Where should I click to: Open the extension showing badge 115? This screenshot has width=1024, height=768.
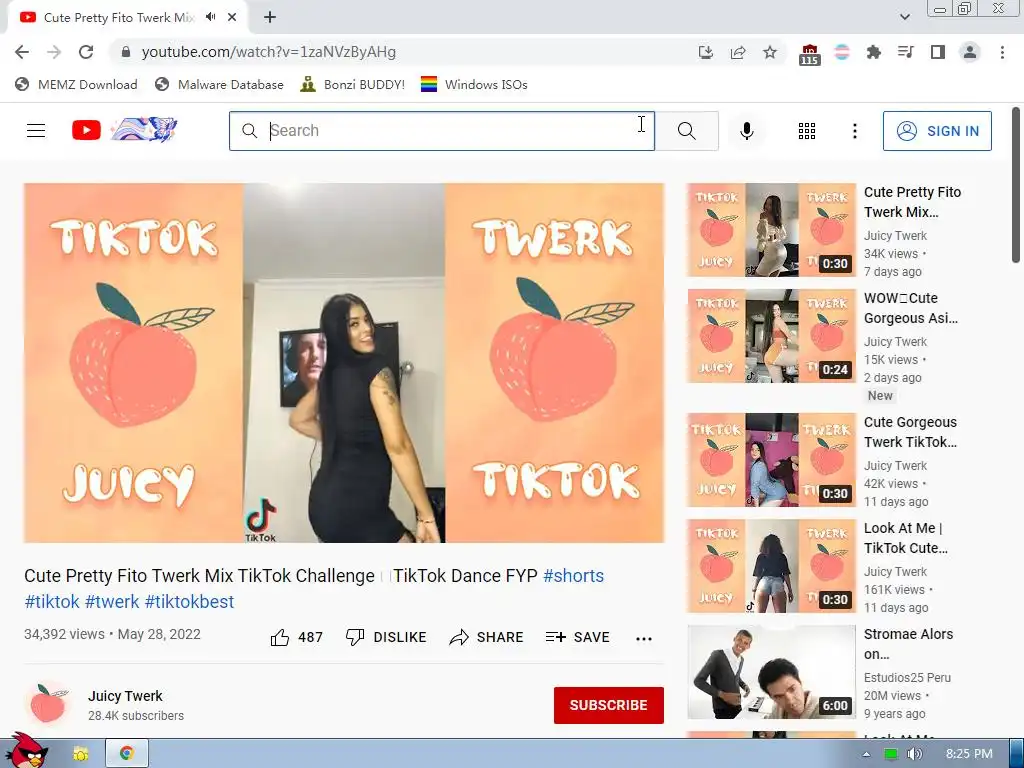[809, 54]
